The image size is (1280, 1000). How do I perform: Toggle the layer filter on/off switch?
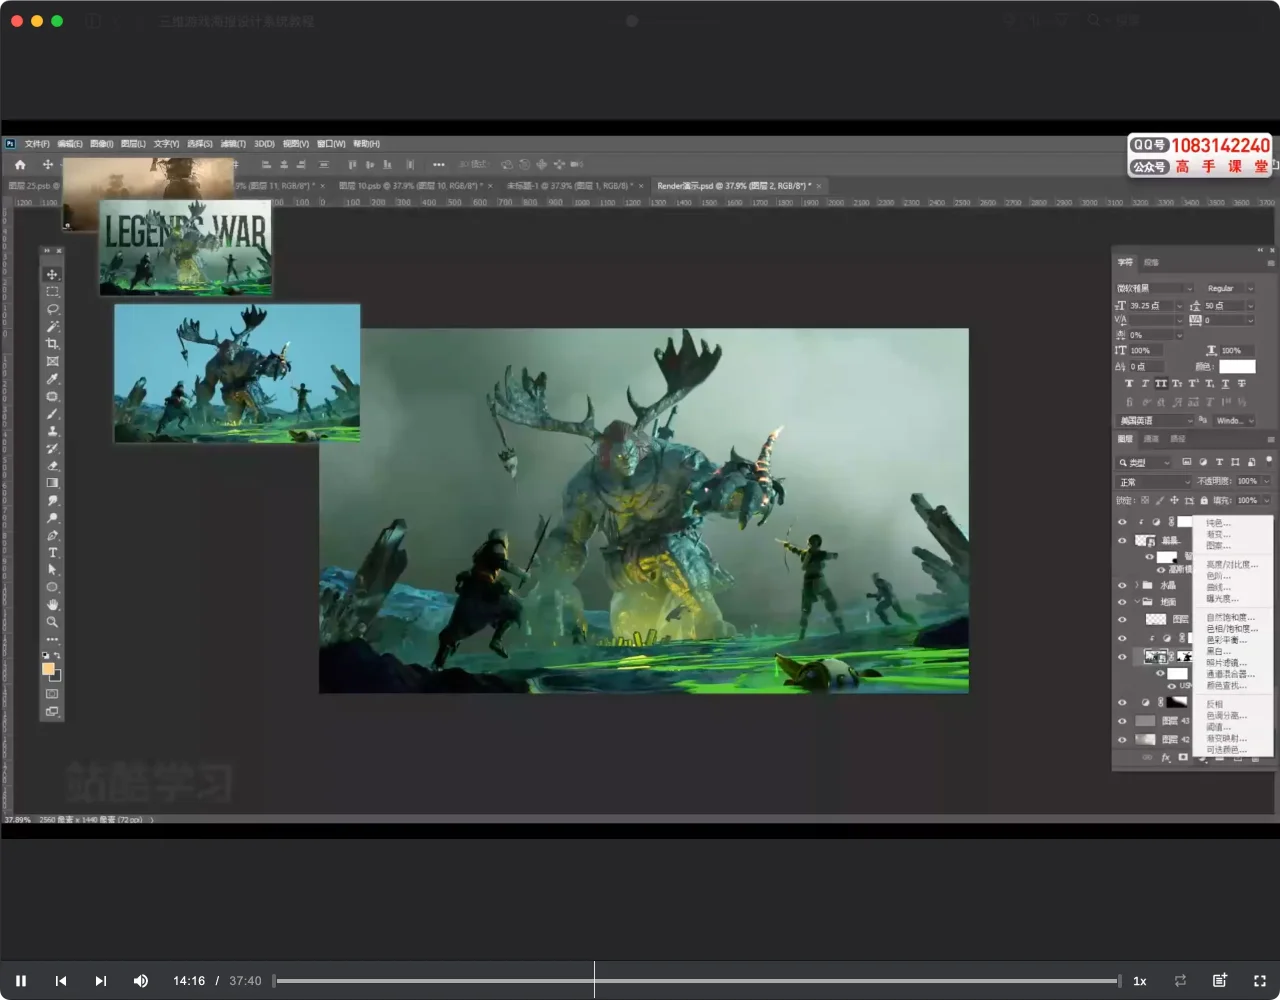(x=1269, y=461)
